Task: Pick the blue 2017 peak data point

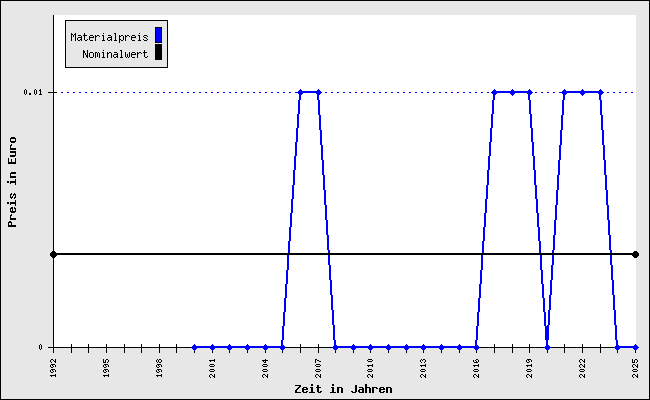Action: tap(494, 92)
